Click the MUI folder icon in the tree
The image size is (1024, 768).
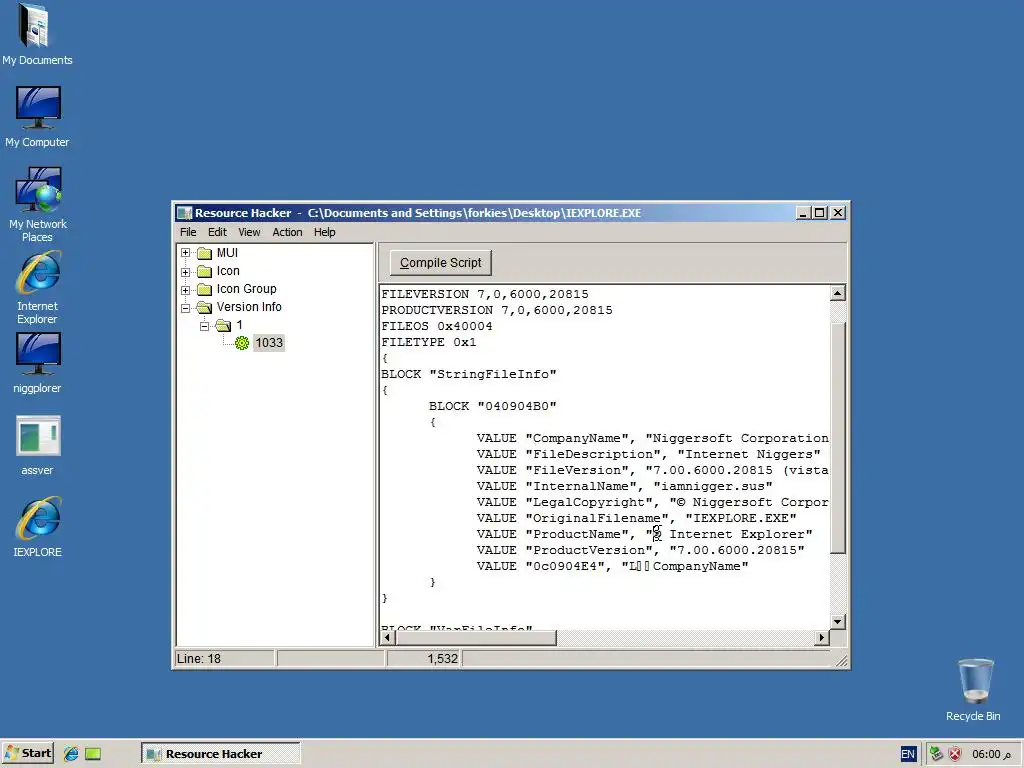click(x=204, y=253)
